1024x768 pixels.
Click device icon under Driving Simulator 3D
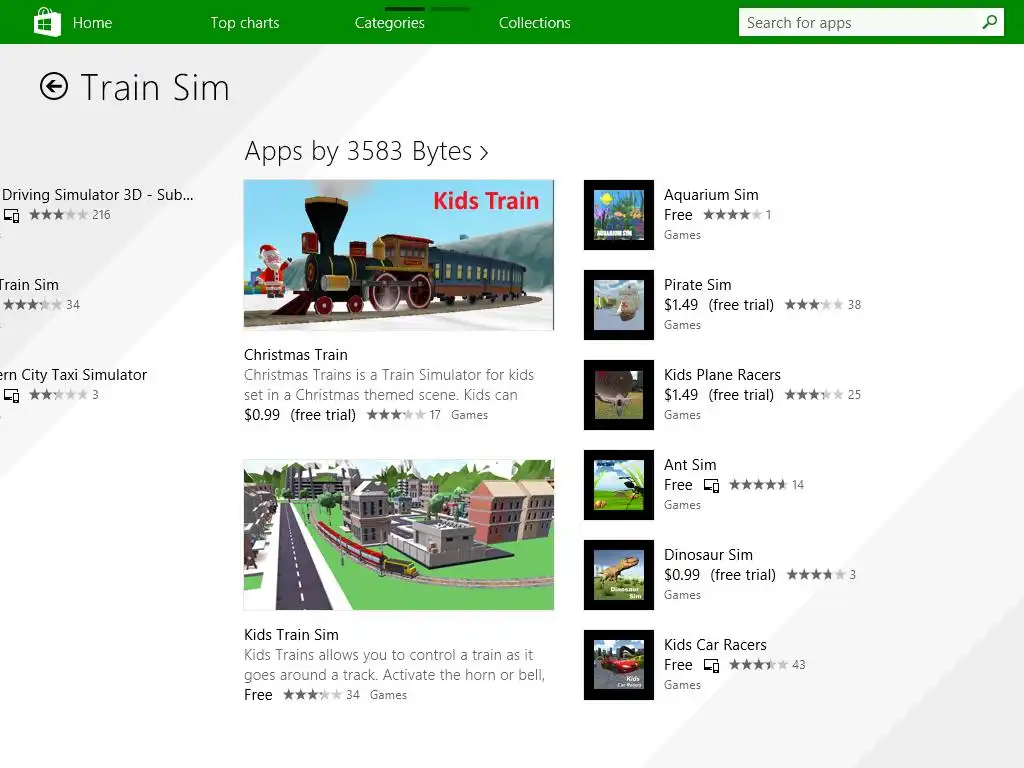pyautogui.click(x=11, y=215)
